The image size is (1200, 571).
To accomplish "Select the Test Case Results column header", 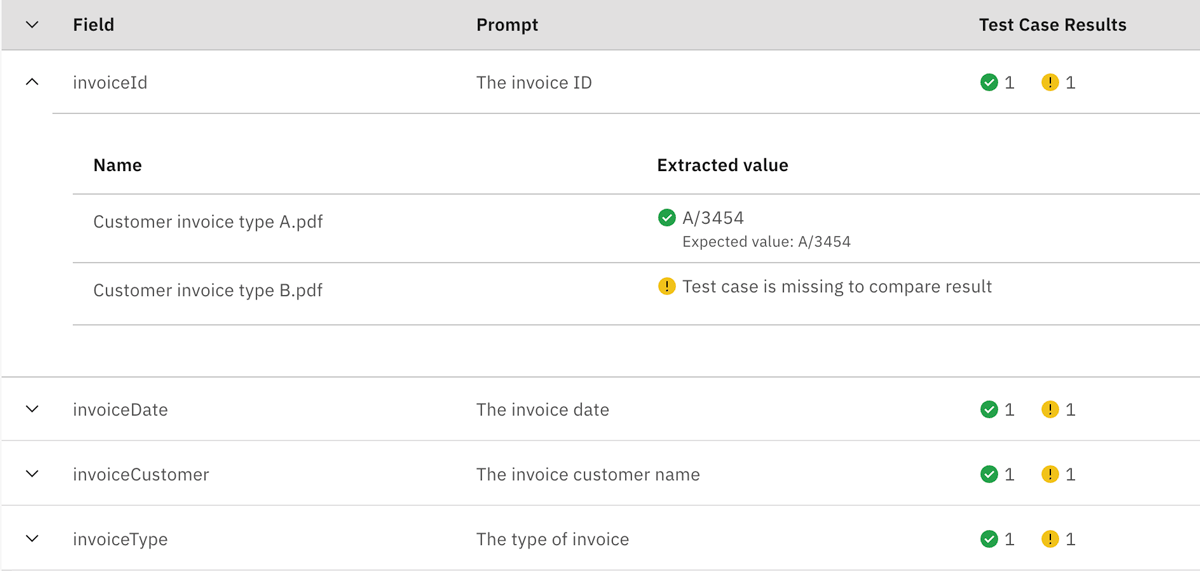I will pos(1053,25).
